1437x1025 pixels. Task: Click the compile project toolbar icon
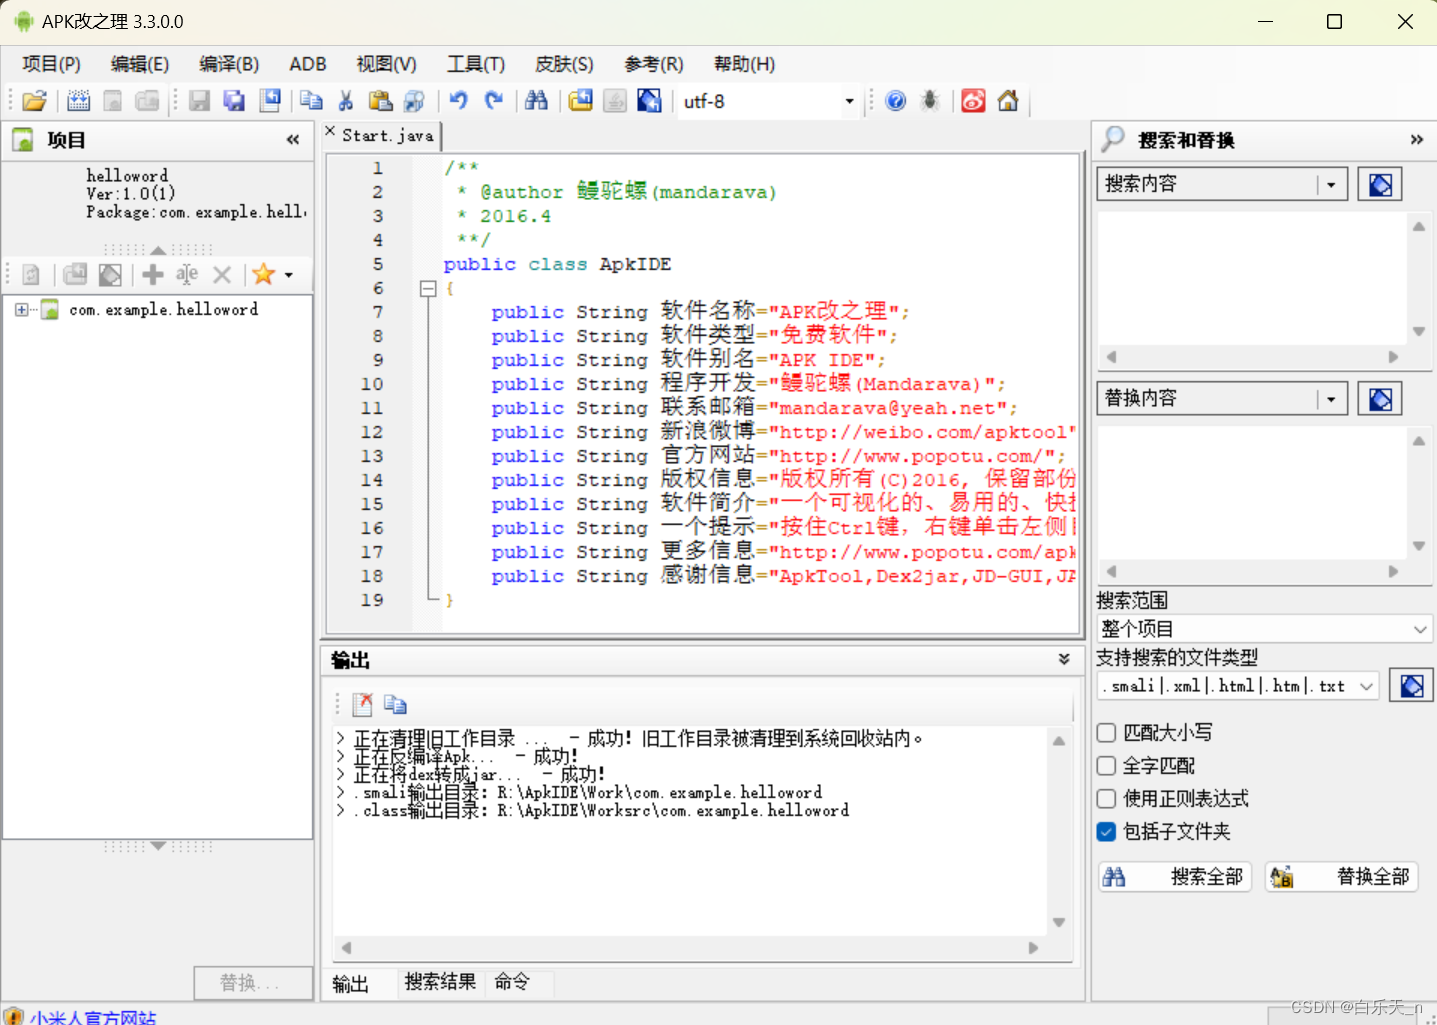pyautogui.click(x=78, y=101)
